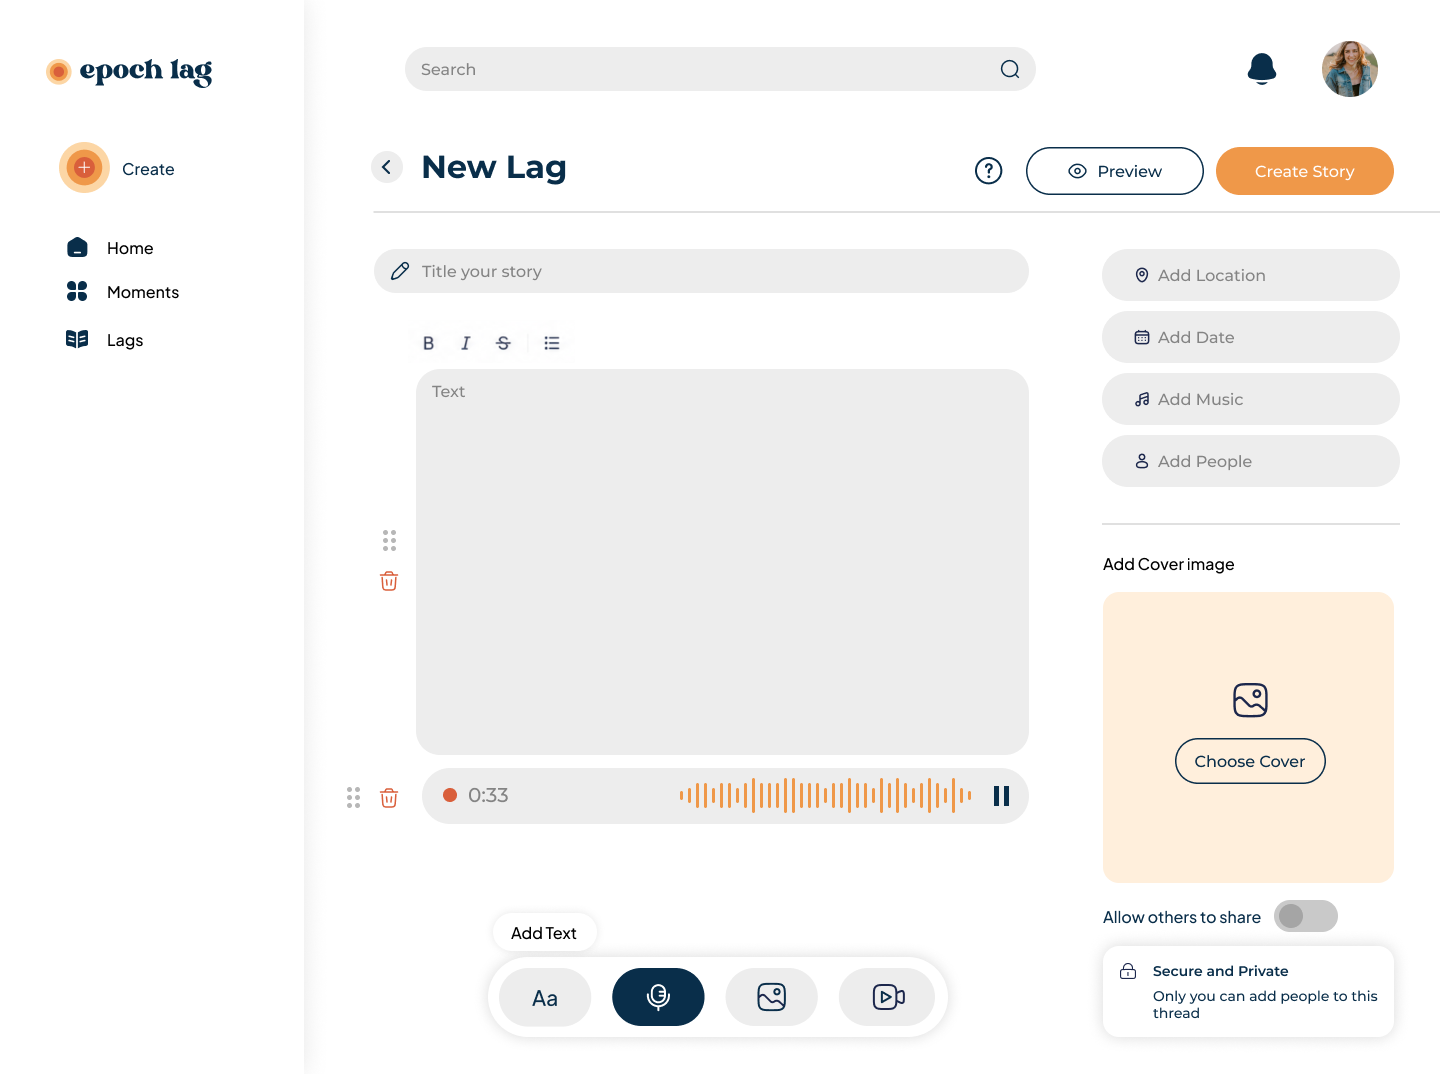Click the notification bell icon
1440x1074 pixels.
pos(1262,69)
